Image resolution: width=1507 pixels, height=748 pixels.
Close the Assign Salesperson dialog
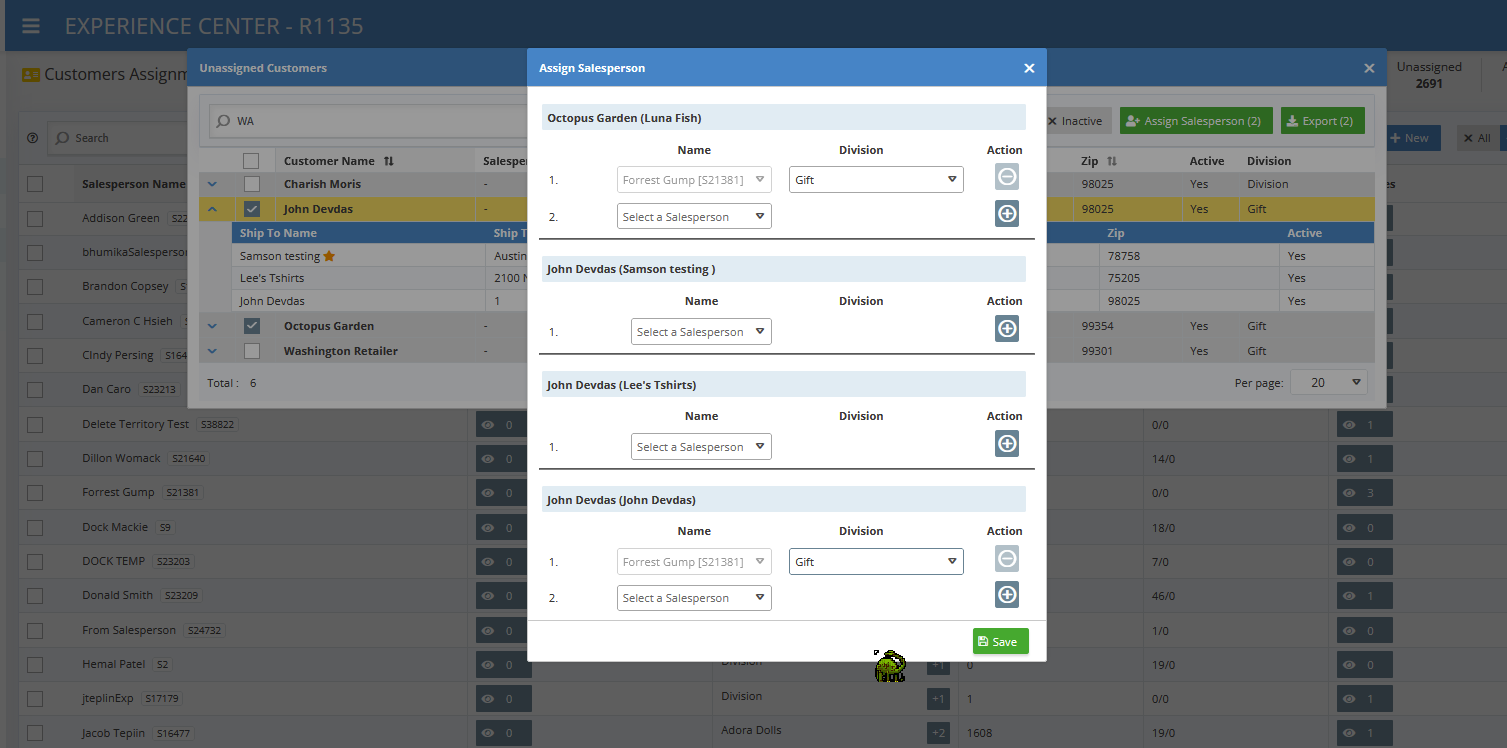click(x=1029, y=68)
